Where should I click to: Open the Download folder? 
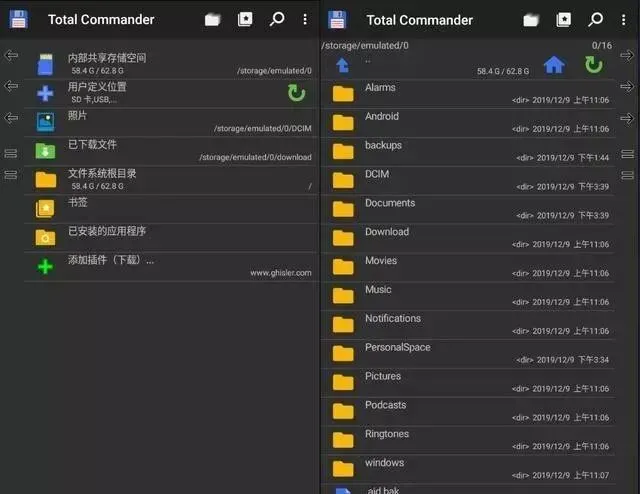(469, 238)
